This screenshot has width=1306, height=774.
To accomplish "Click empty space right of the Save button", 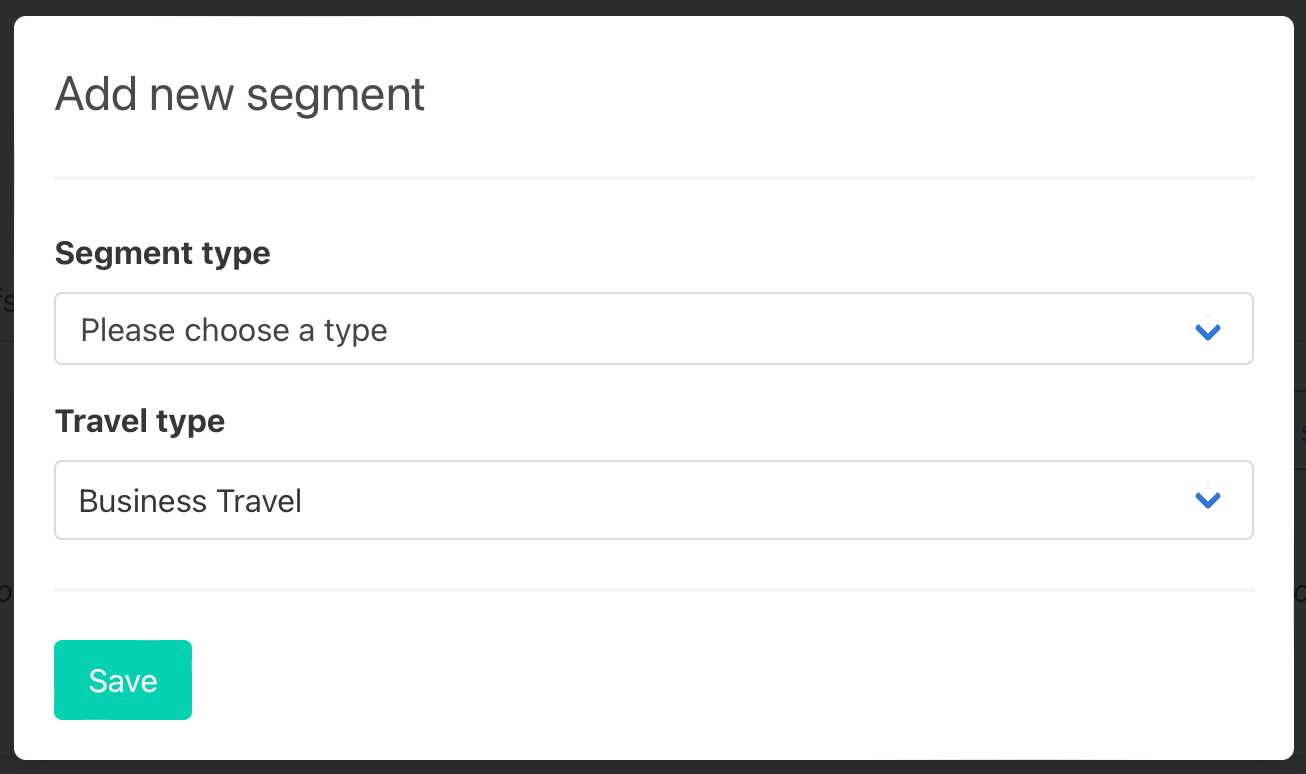I will click(x=700, y=680).
